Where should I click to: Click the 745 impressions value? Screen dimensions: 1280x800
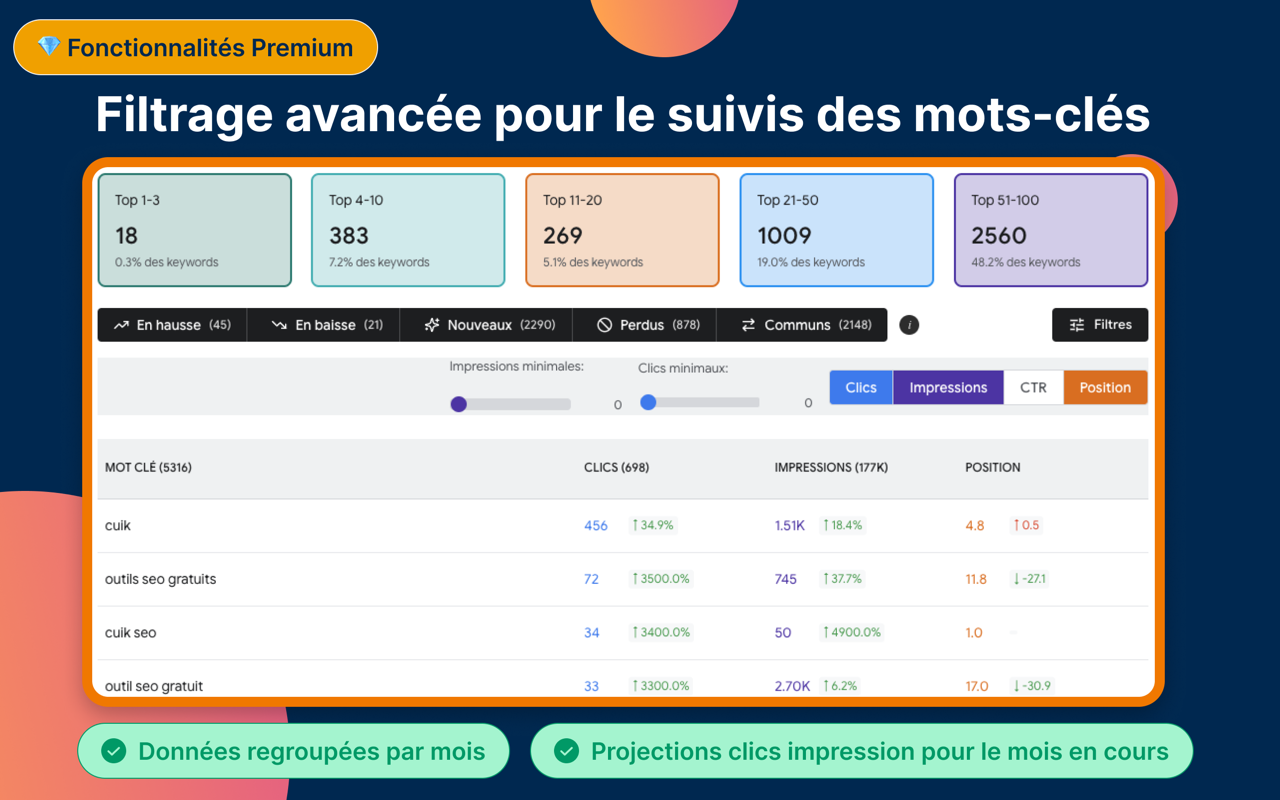tap(786, 579)
